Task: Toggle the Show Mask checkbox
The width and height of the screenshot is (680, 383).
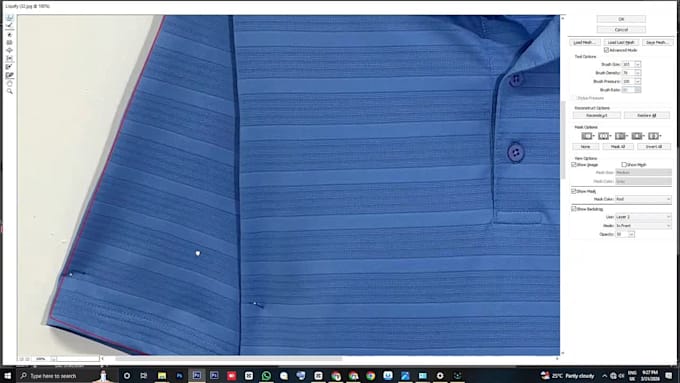Action: point(574,191)
